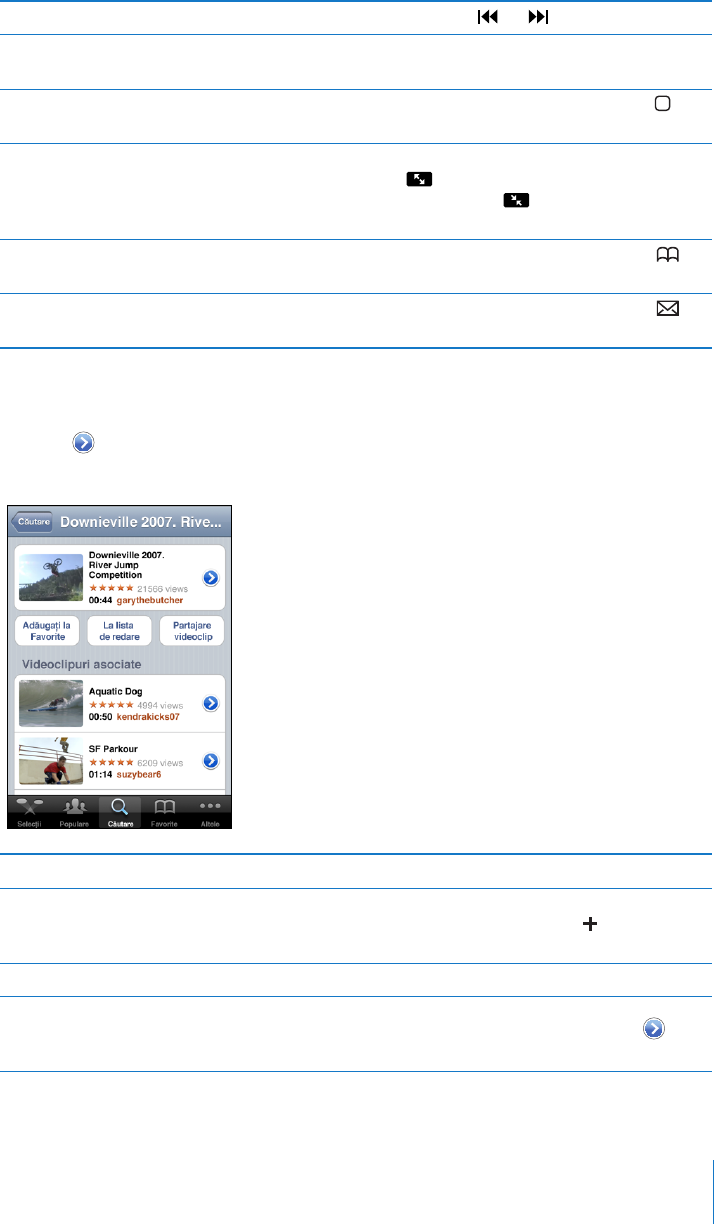Tap the Adăugați la Favorite button
The width and height of the screenshot is (714, 1224).
point(46,630)
